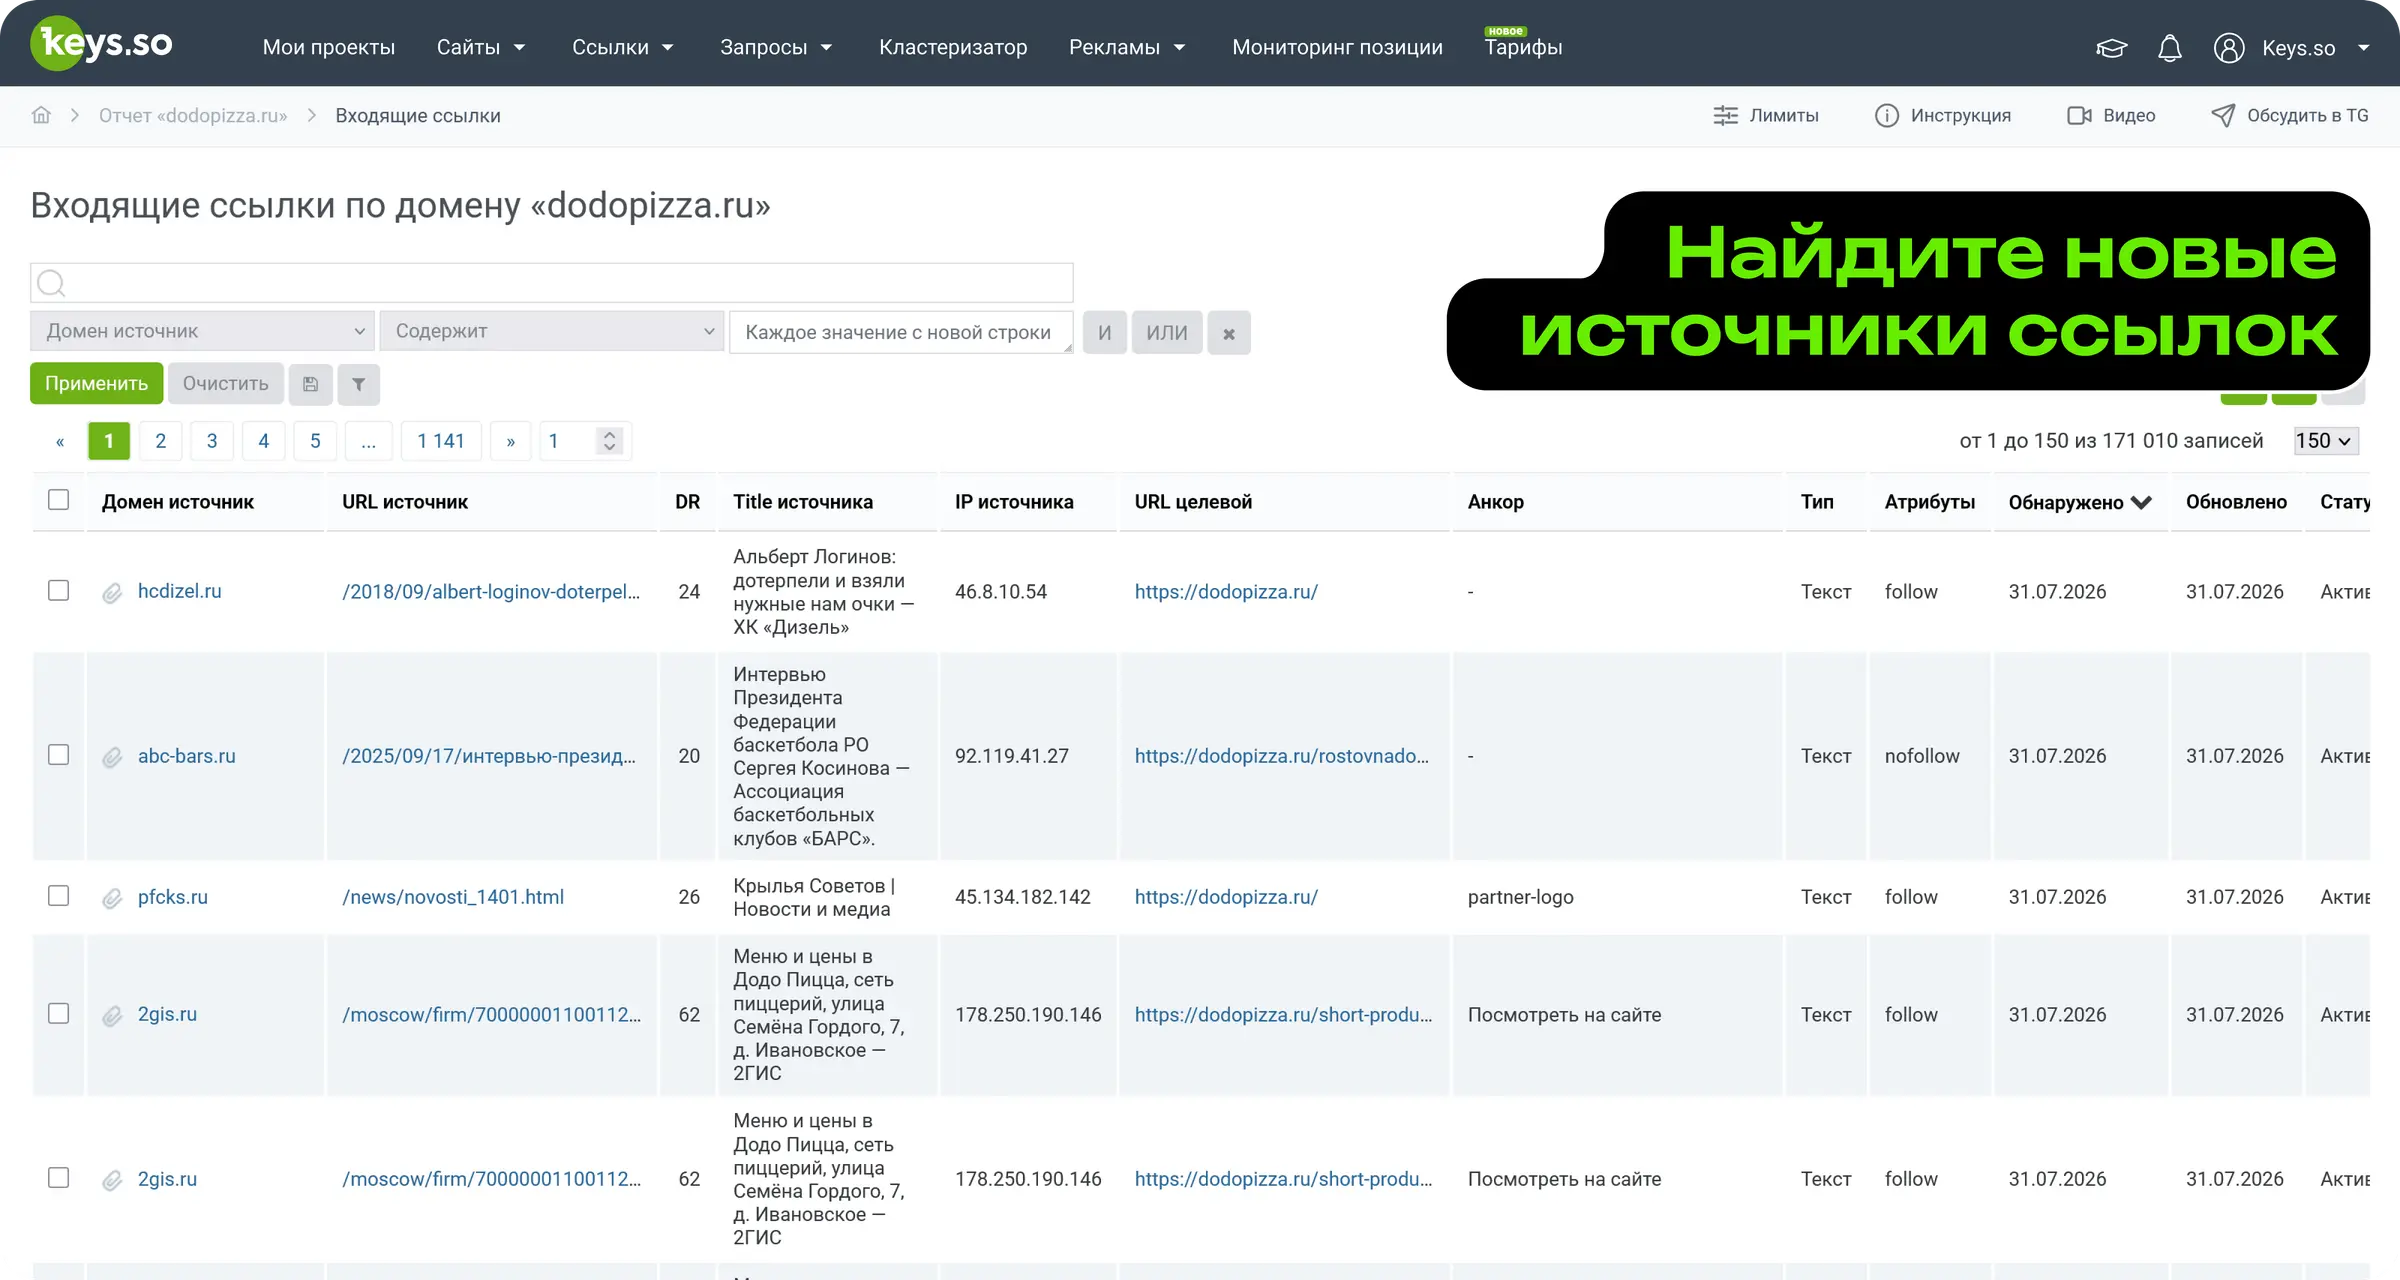Viewport: 2400px width, 1280px height.
Task: Expand the Ссылки menu
Action: (623, 47)
